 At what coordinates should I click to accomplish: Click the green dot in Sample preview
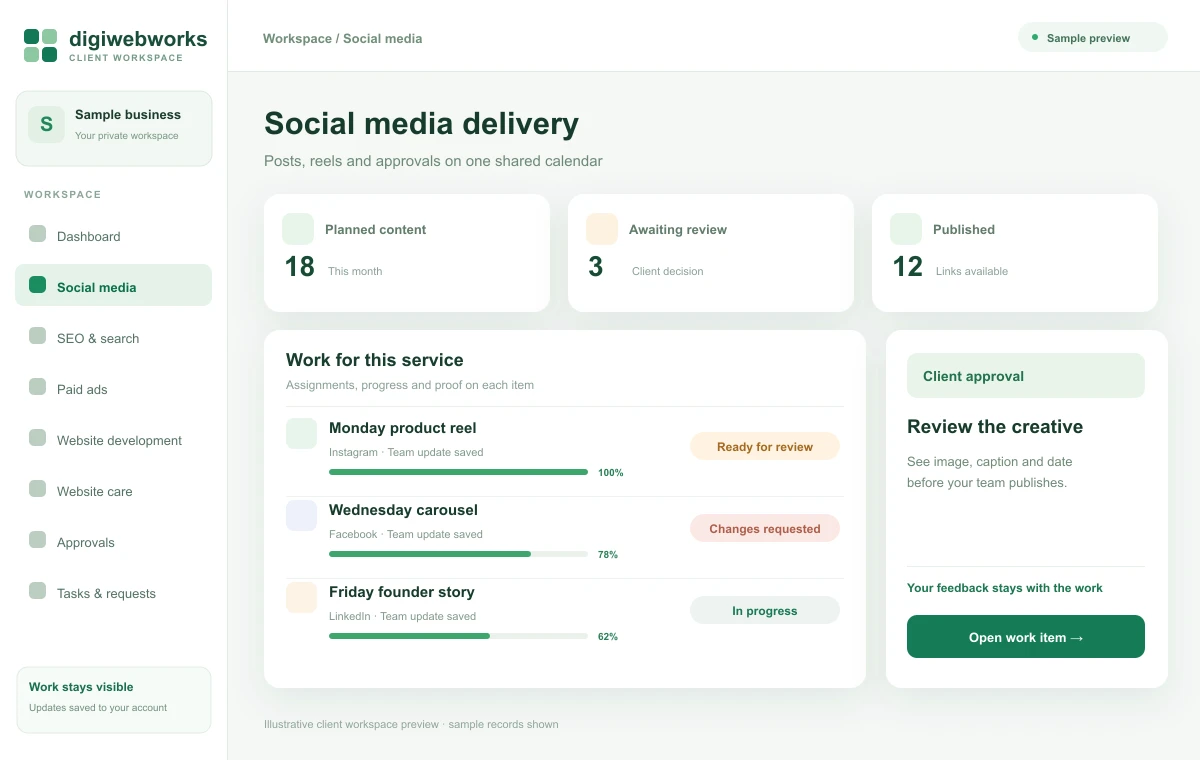pyautogui.click(x=1035, y=37)
